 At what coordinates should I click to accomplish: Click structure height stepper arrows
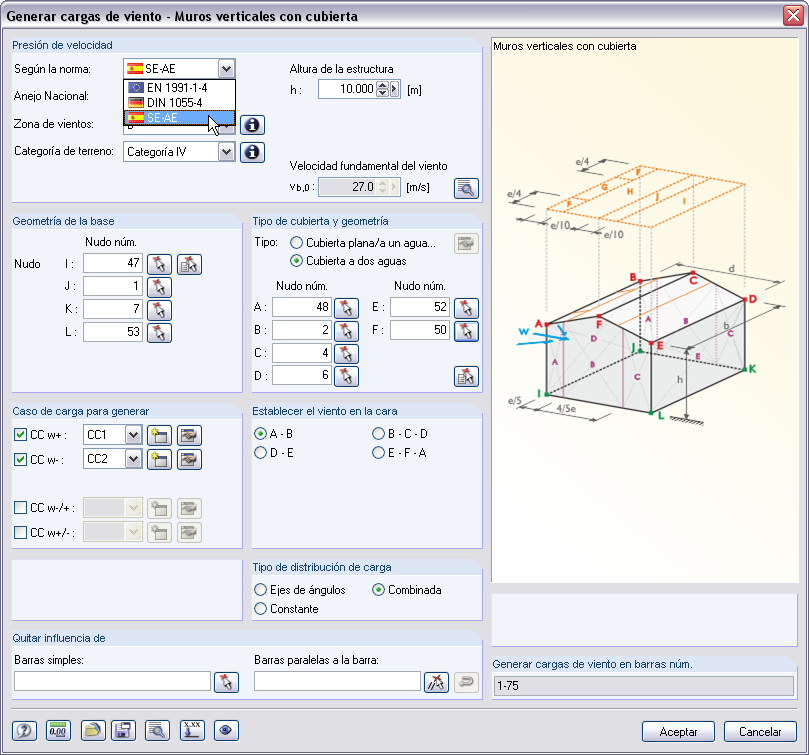tap(382, 89)
